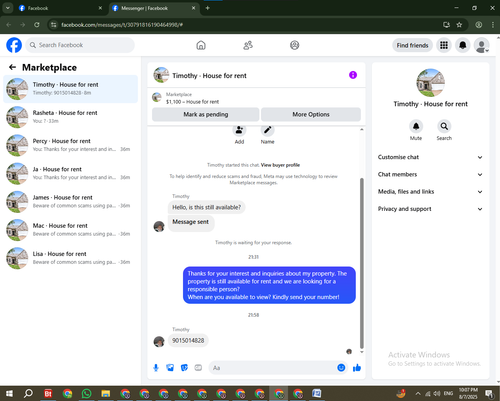The image size is (500, 401).
Task: Click Mark as pending button
Action: click(206, 114)
